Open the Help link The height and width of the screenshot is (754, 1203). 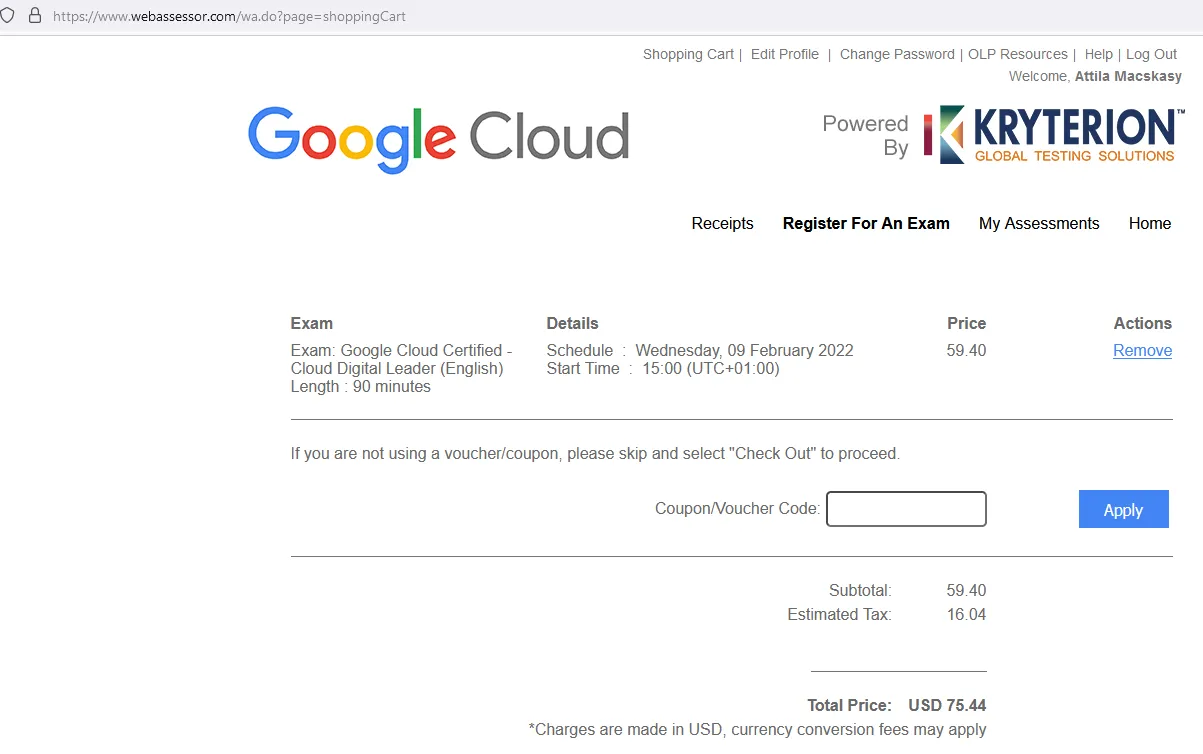tap(1098, 54)
